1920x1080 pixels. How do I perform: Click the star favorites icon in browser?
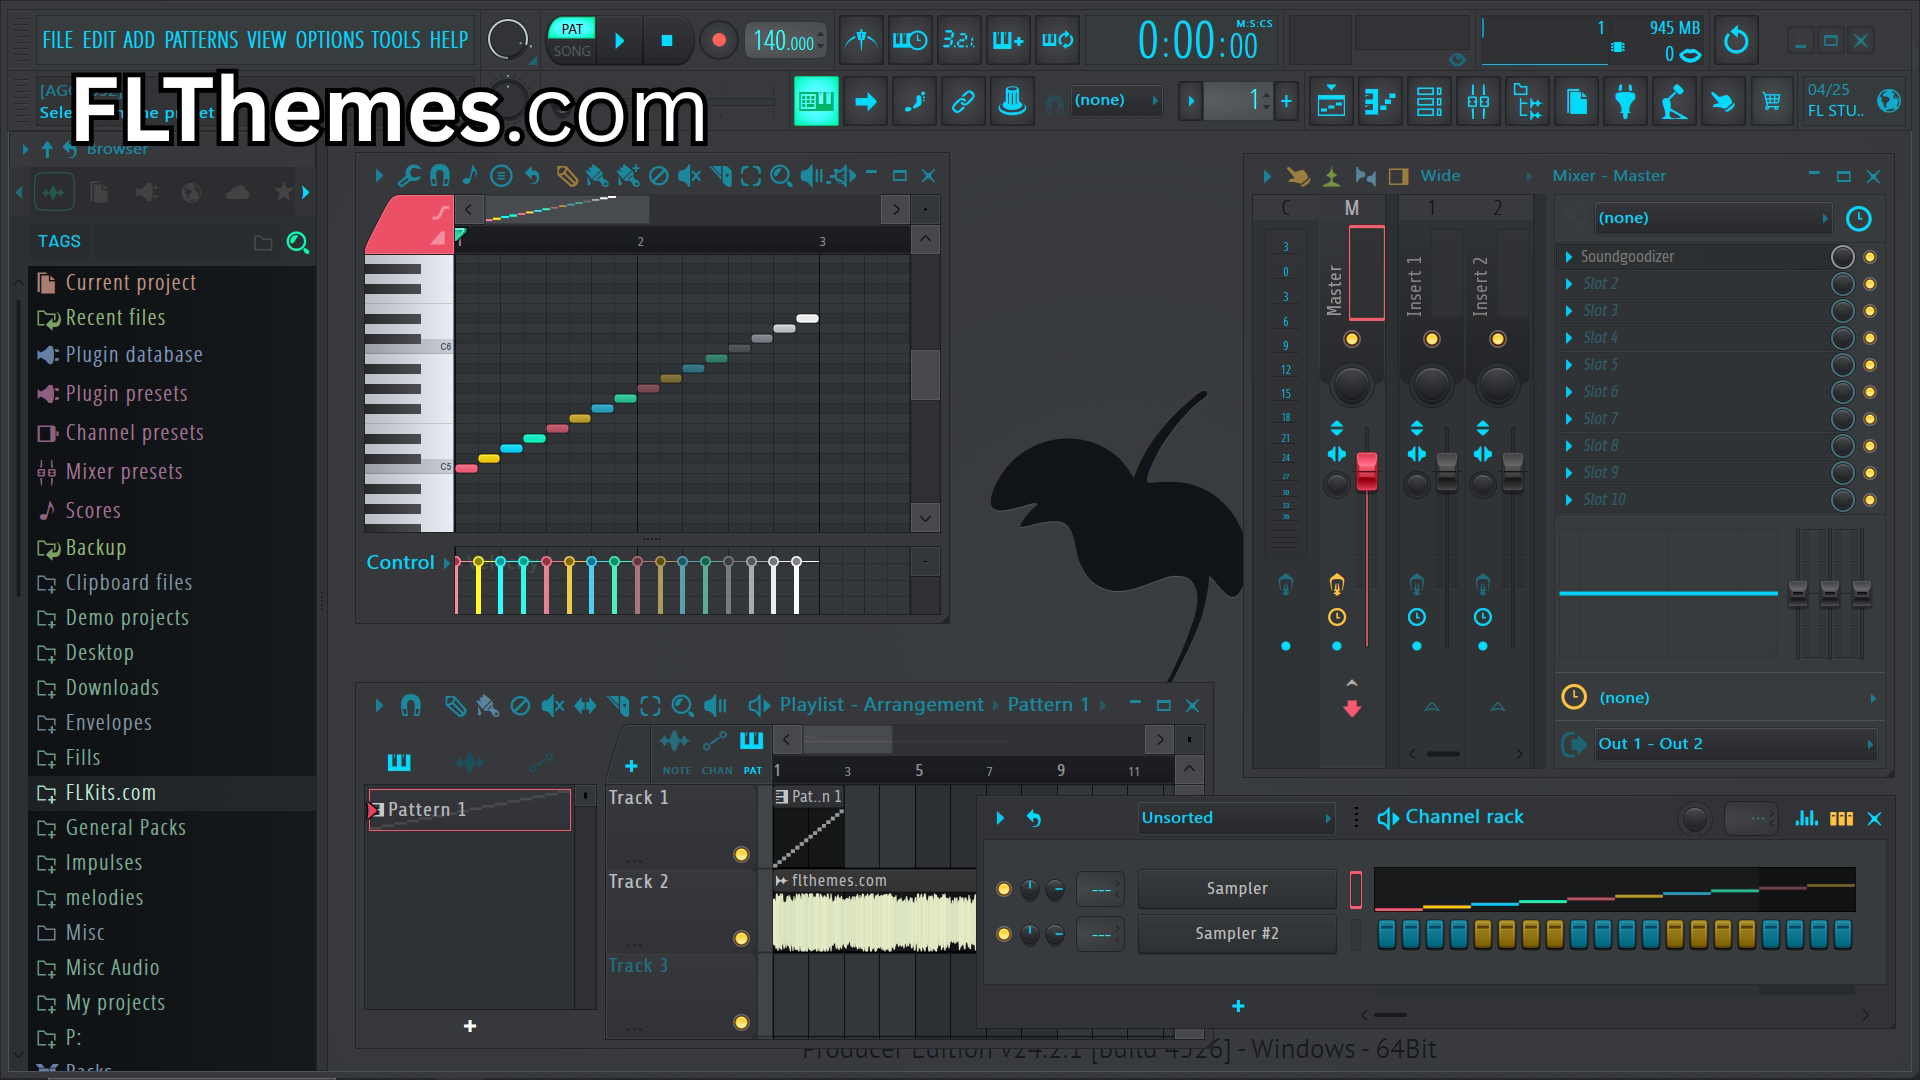point(283,192)
